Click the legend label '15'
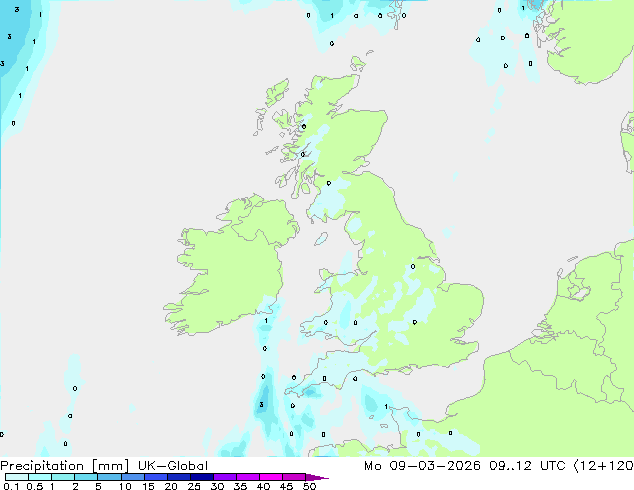Image resolution: width=634 pixels, height=490 pixels. (148, 486)
